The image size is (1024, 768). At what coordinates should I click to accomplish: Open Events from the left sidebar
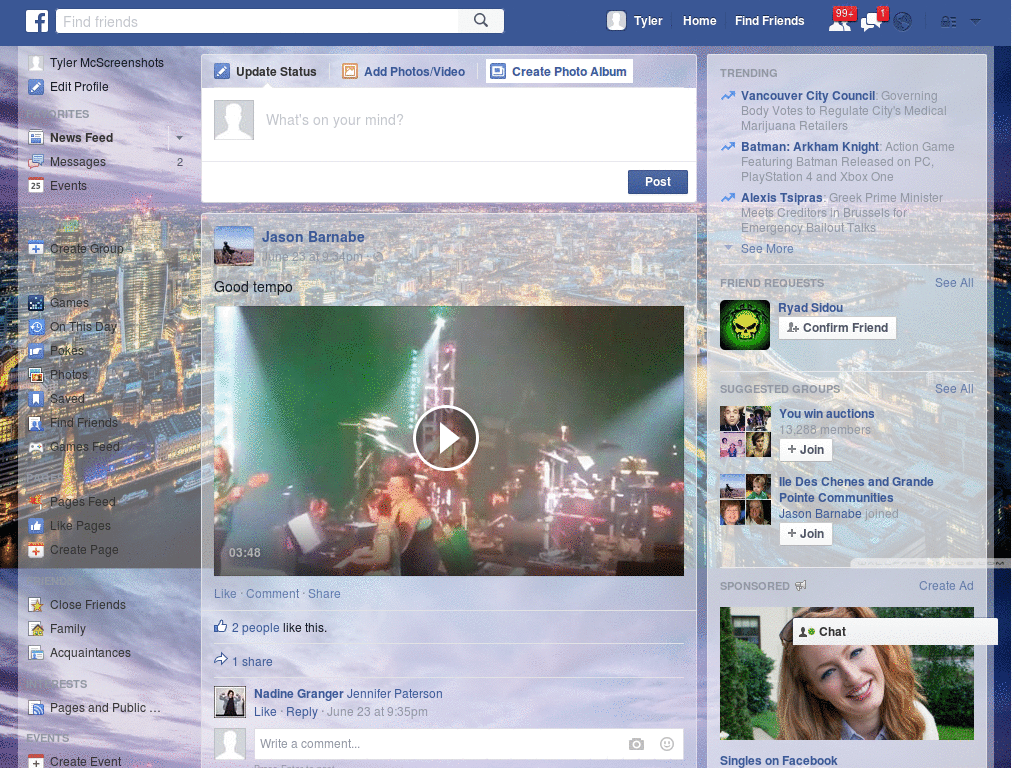pos(67,185)
